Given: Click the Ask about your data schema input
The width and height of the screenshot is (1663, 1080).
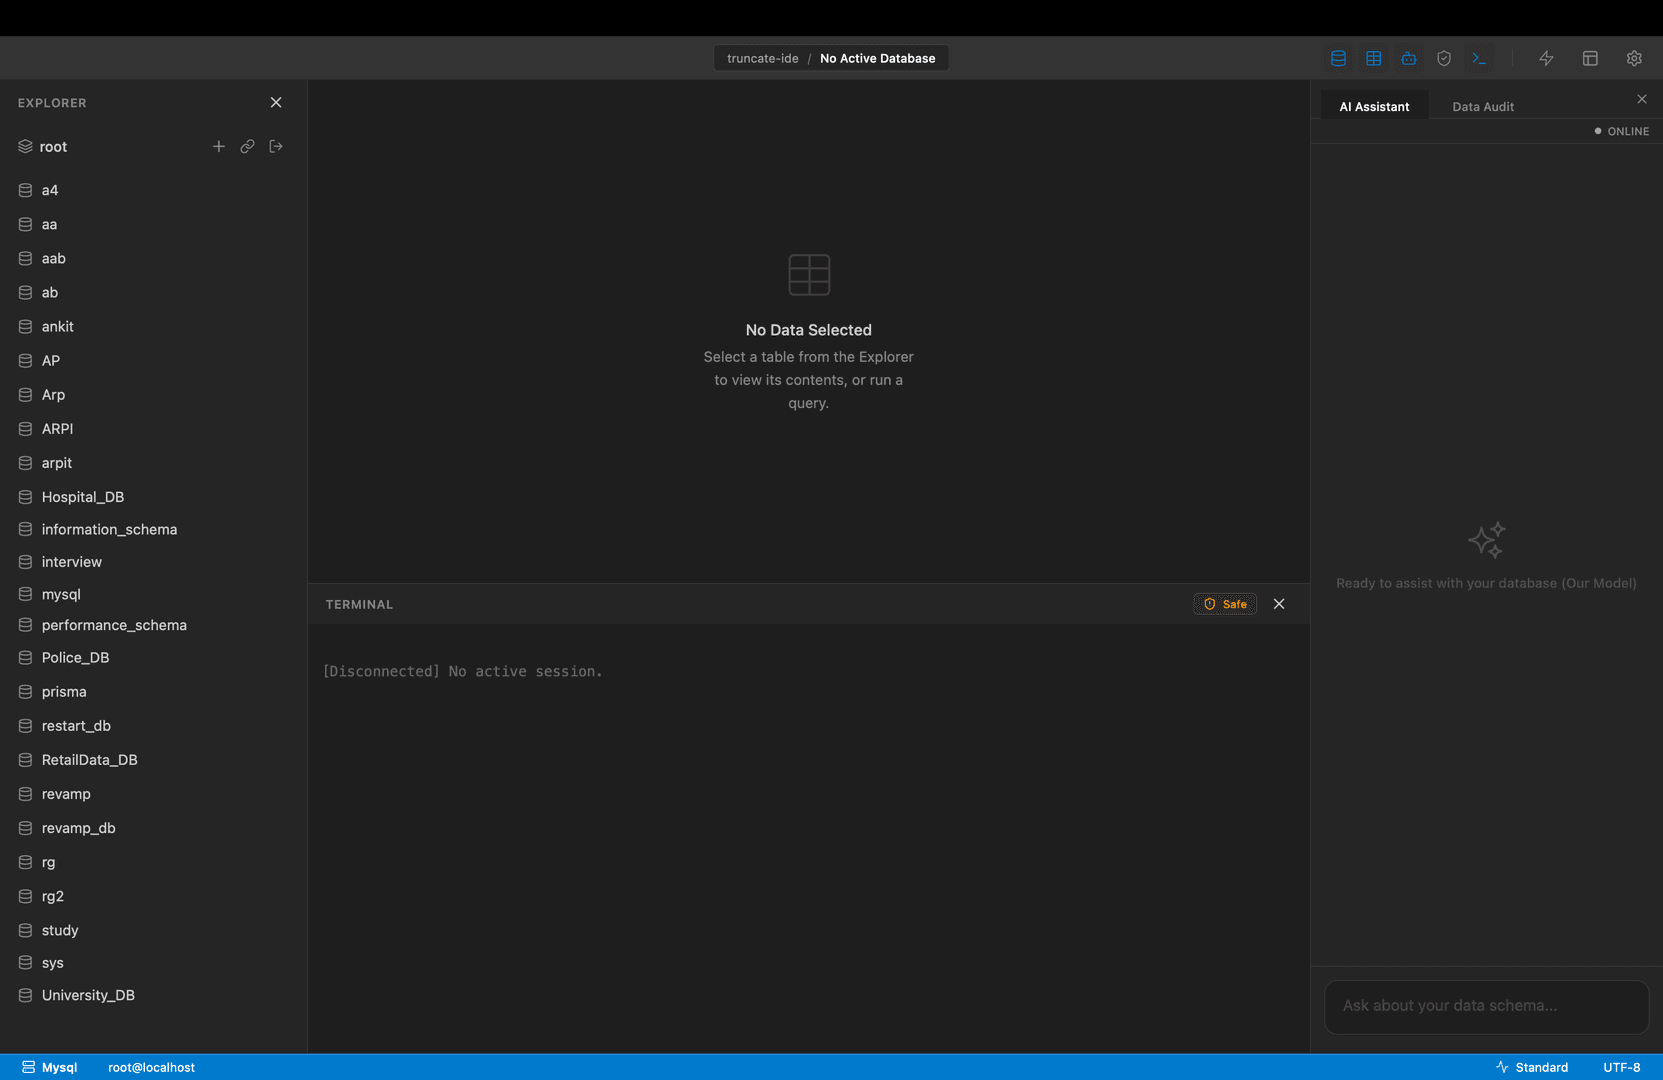Looking at the screenshot, I should [1486, 1006].
